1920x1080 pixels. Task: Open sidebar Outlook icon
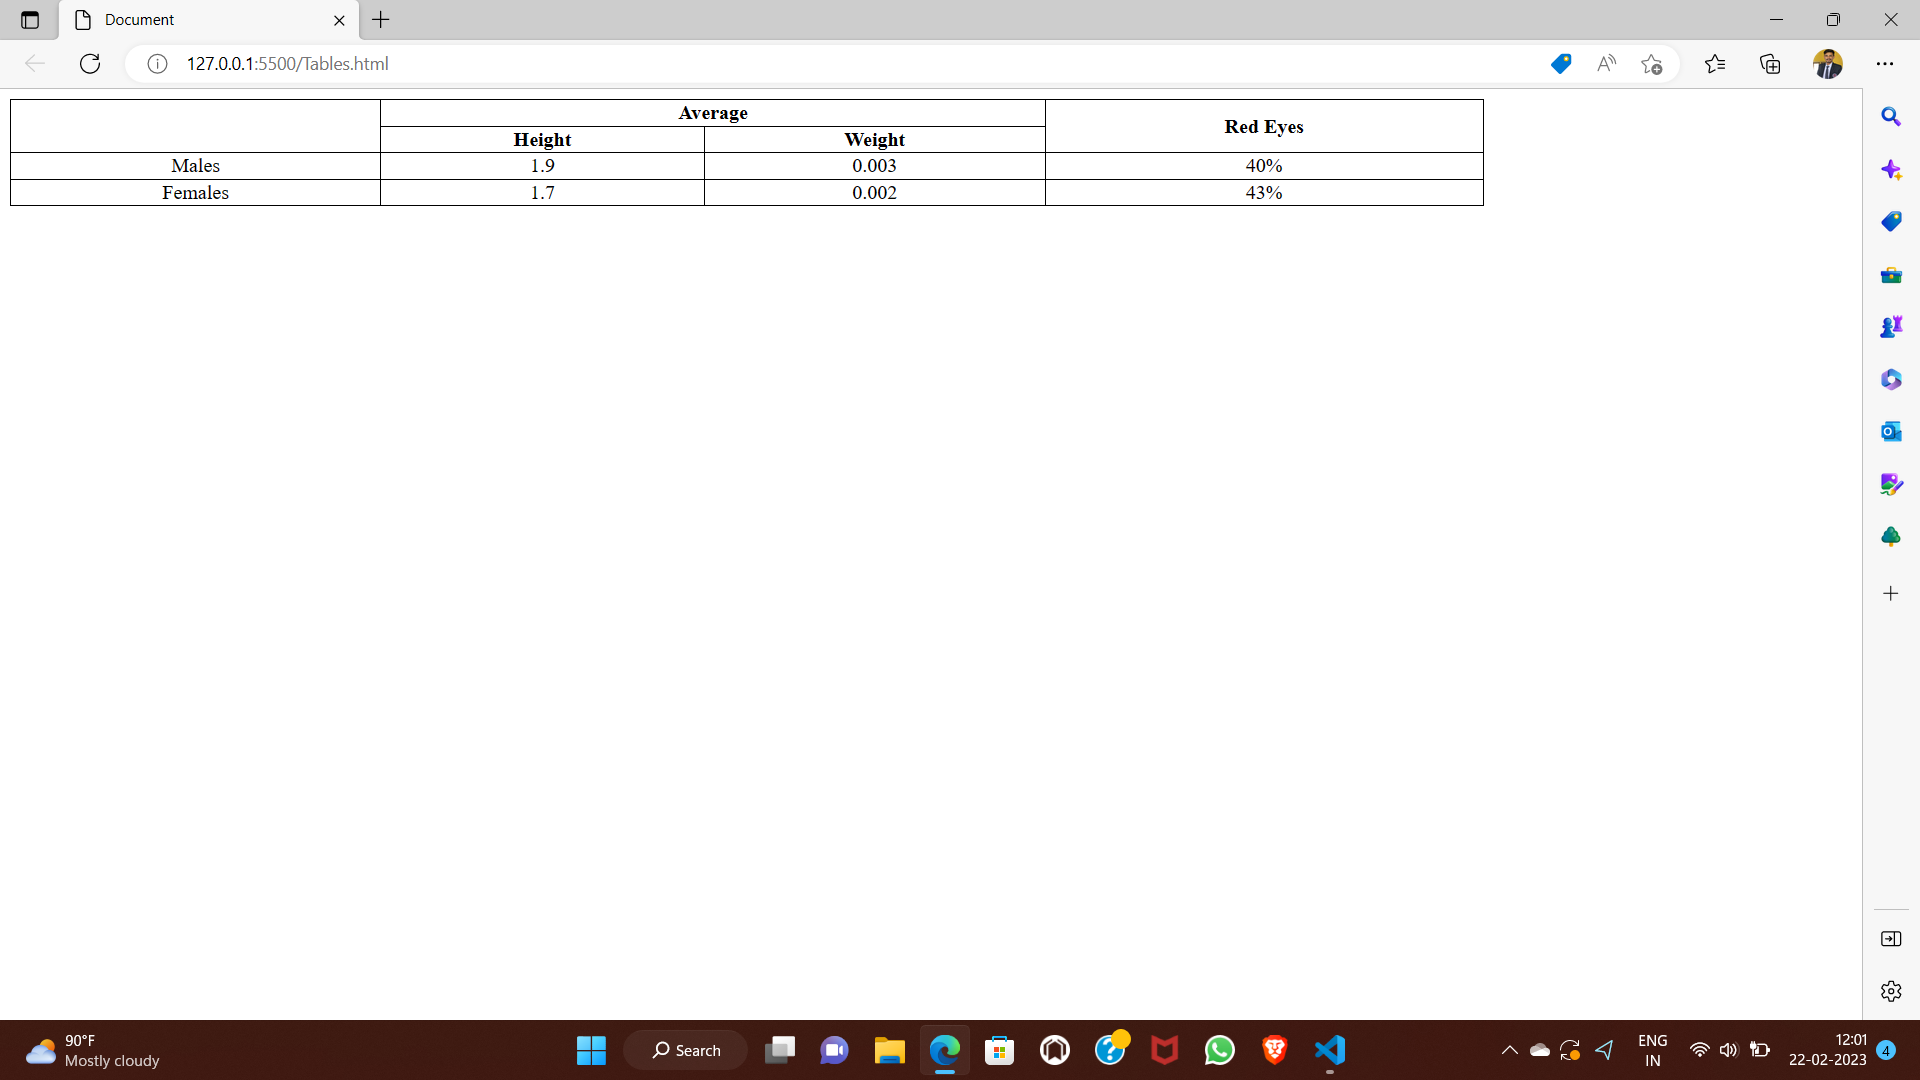point(1891,432)
